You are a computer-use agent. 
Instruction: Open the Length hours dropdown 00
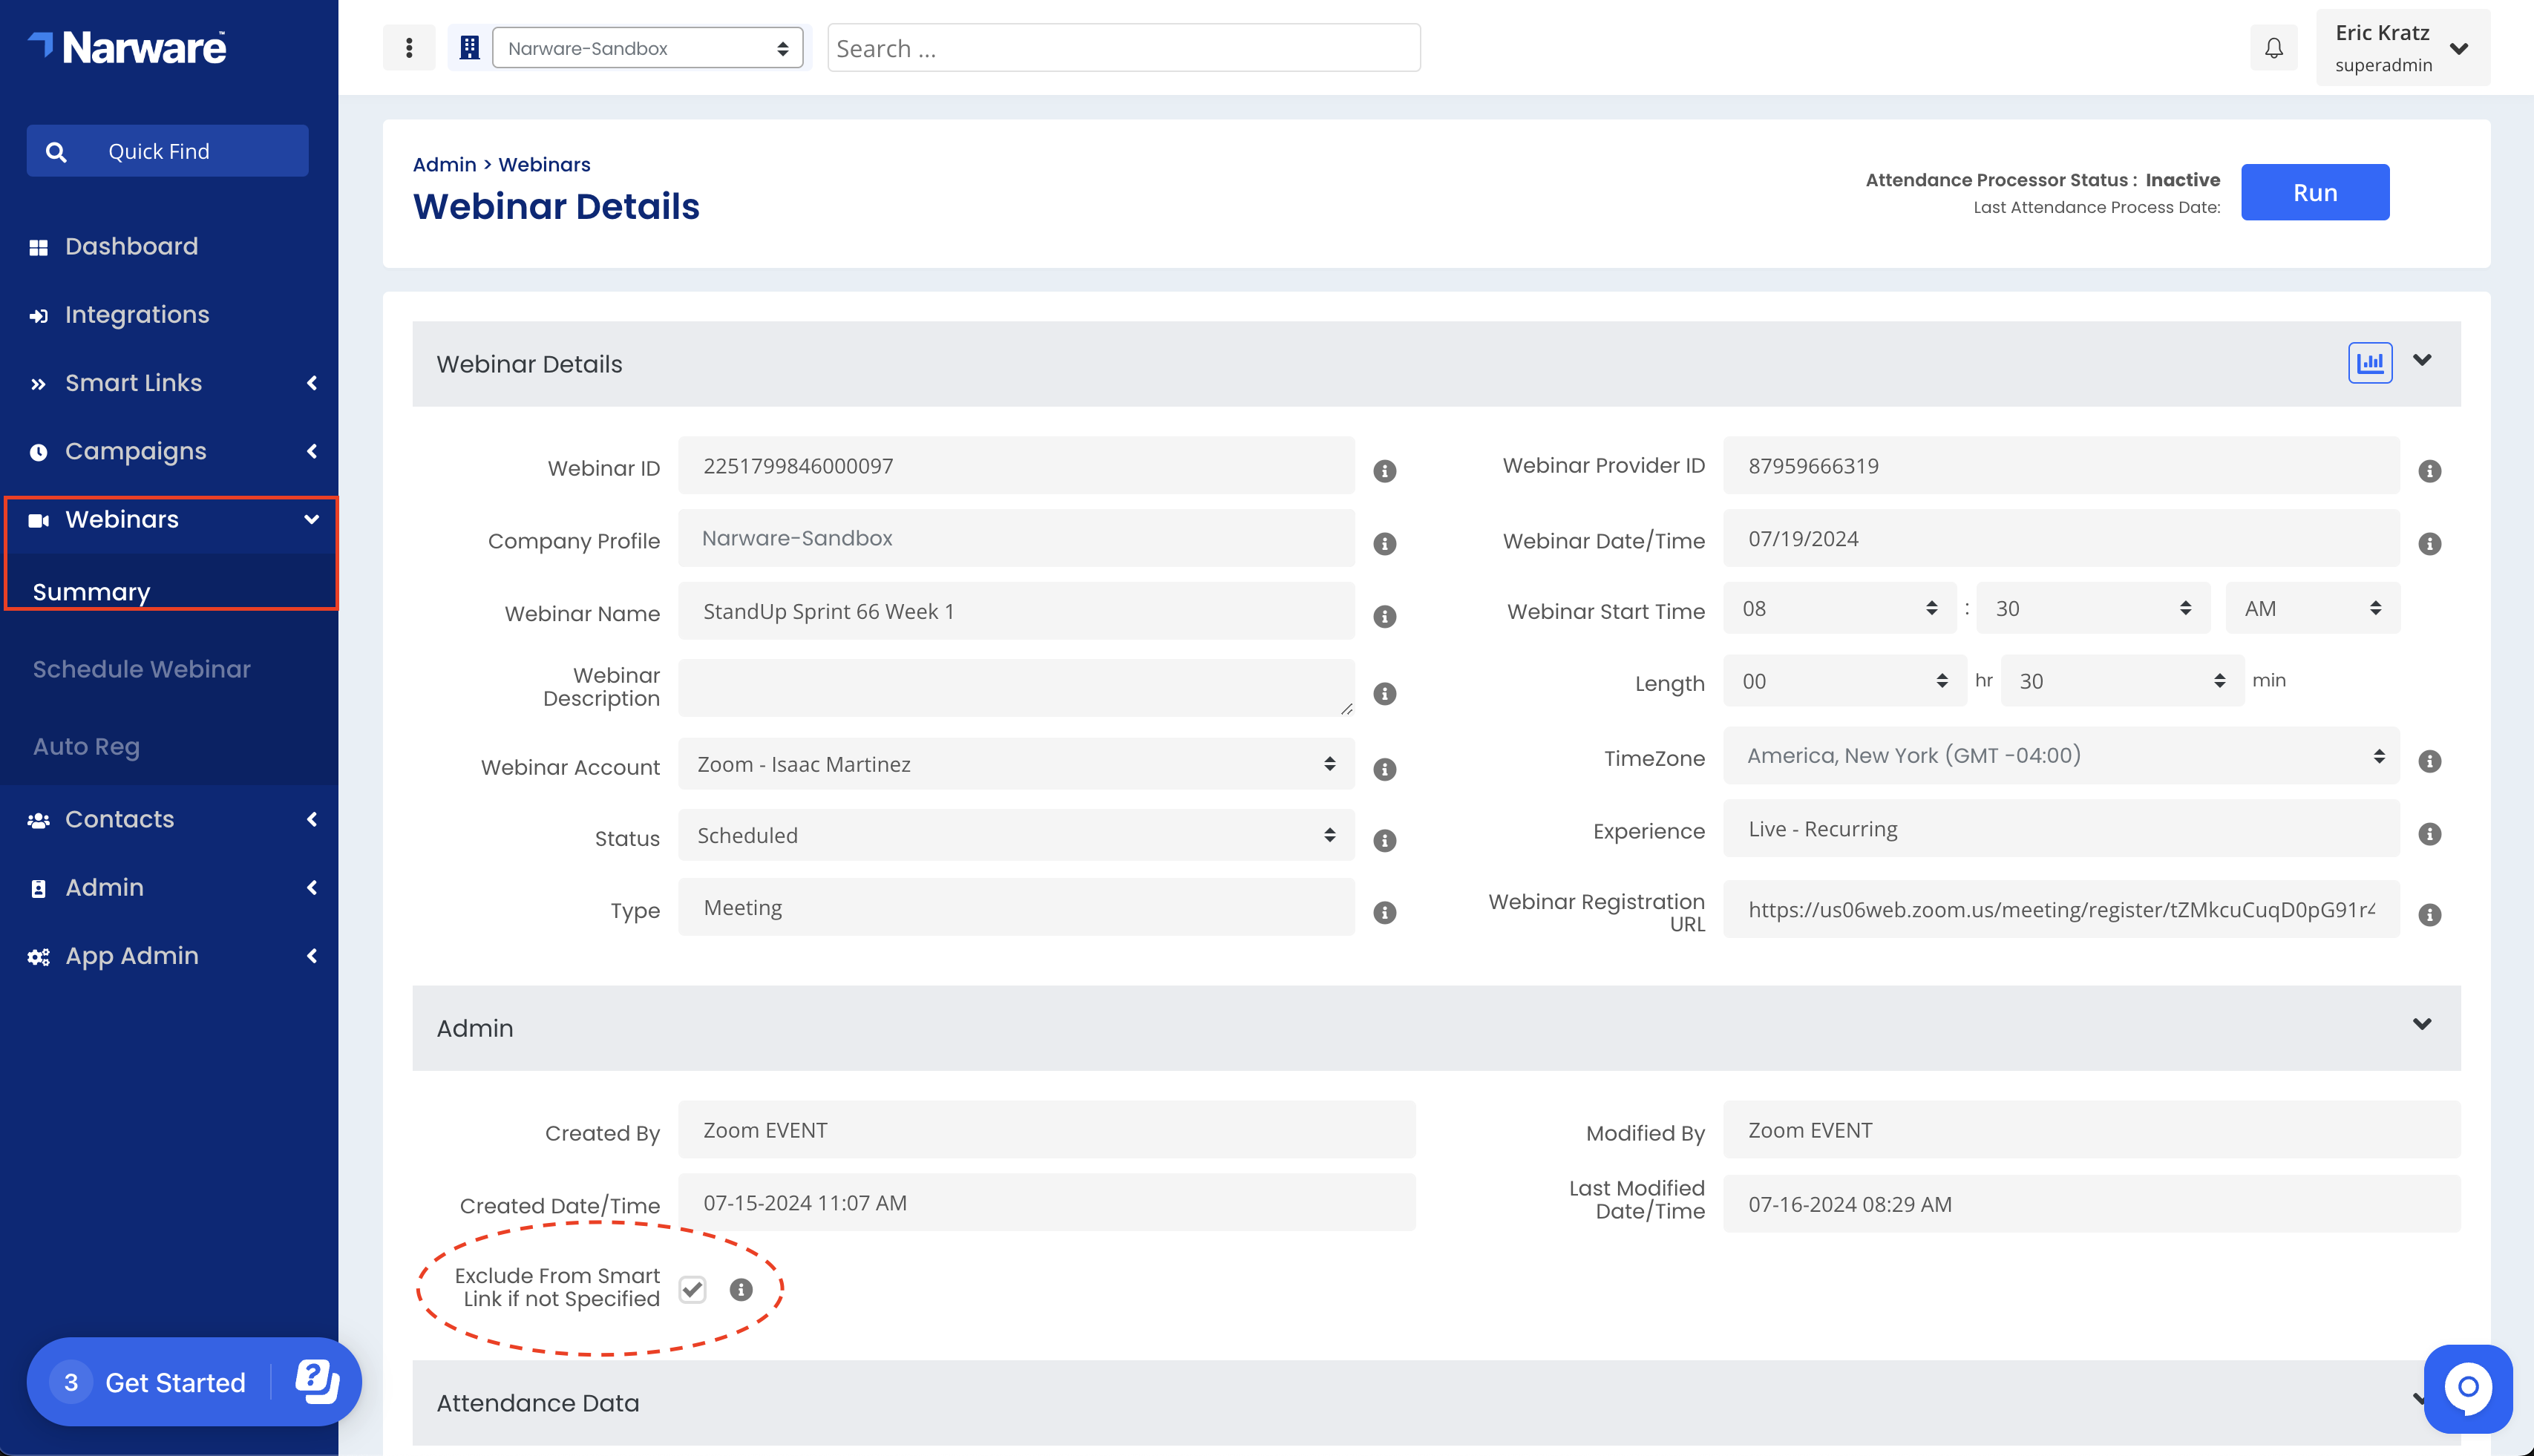click(x=1844, y=681)
